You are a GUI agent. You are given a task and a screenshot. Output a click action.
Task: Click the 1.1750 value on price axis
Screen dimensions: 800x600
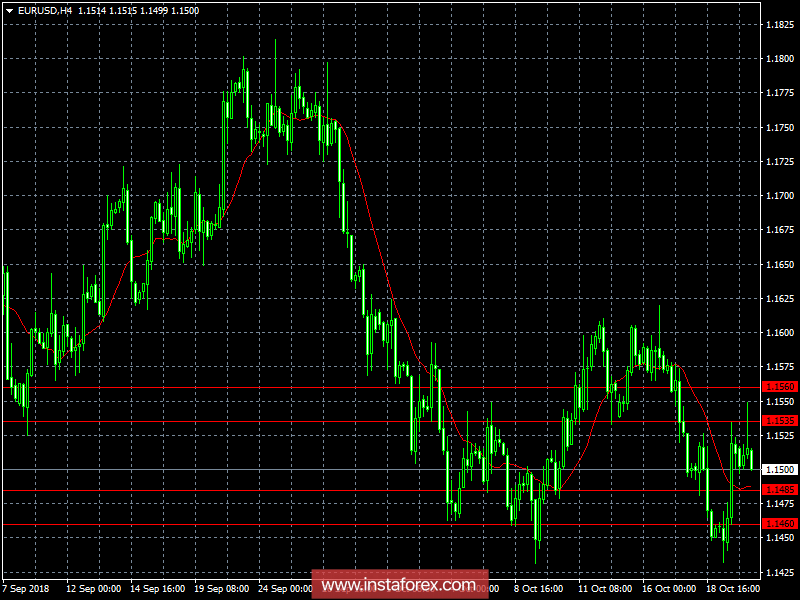coord(779,128)
